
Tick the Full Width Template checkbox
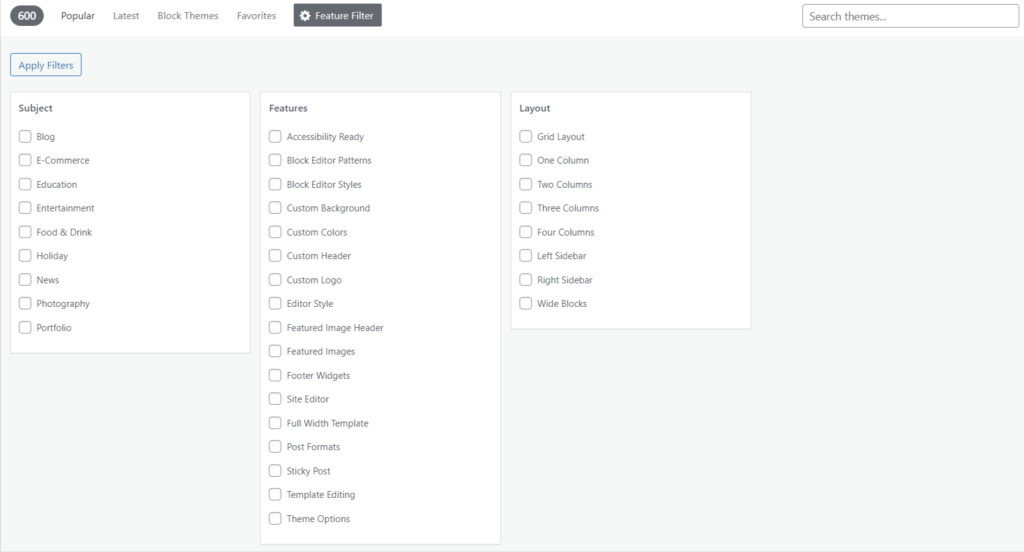[x=275, y=423]
